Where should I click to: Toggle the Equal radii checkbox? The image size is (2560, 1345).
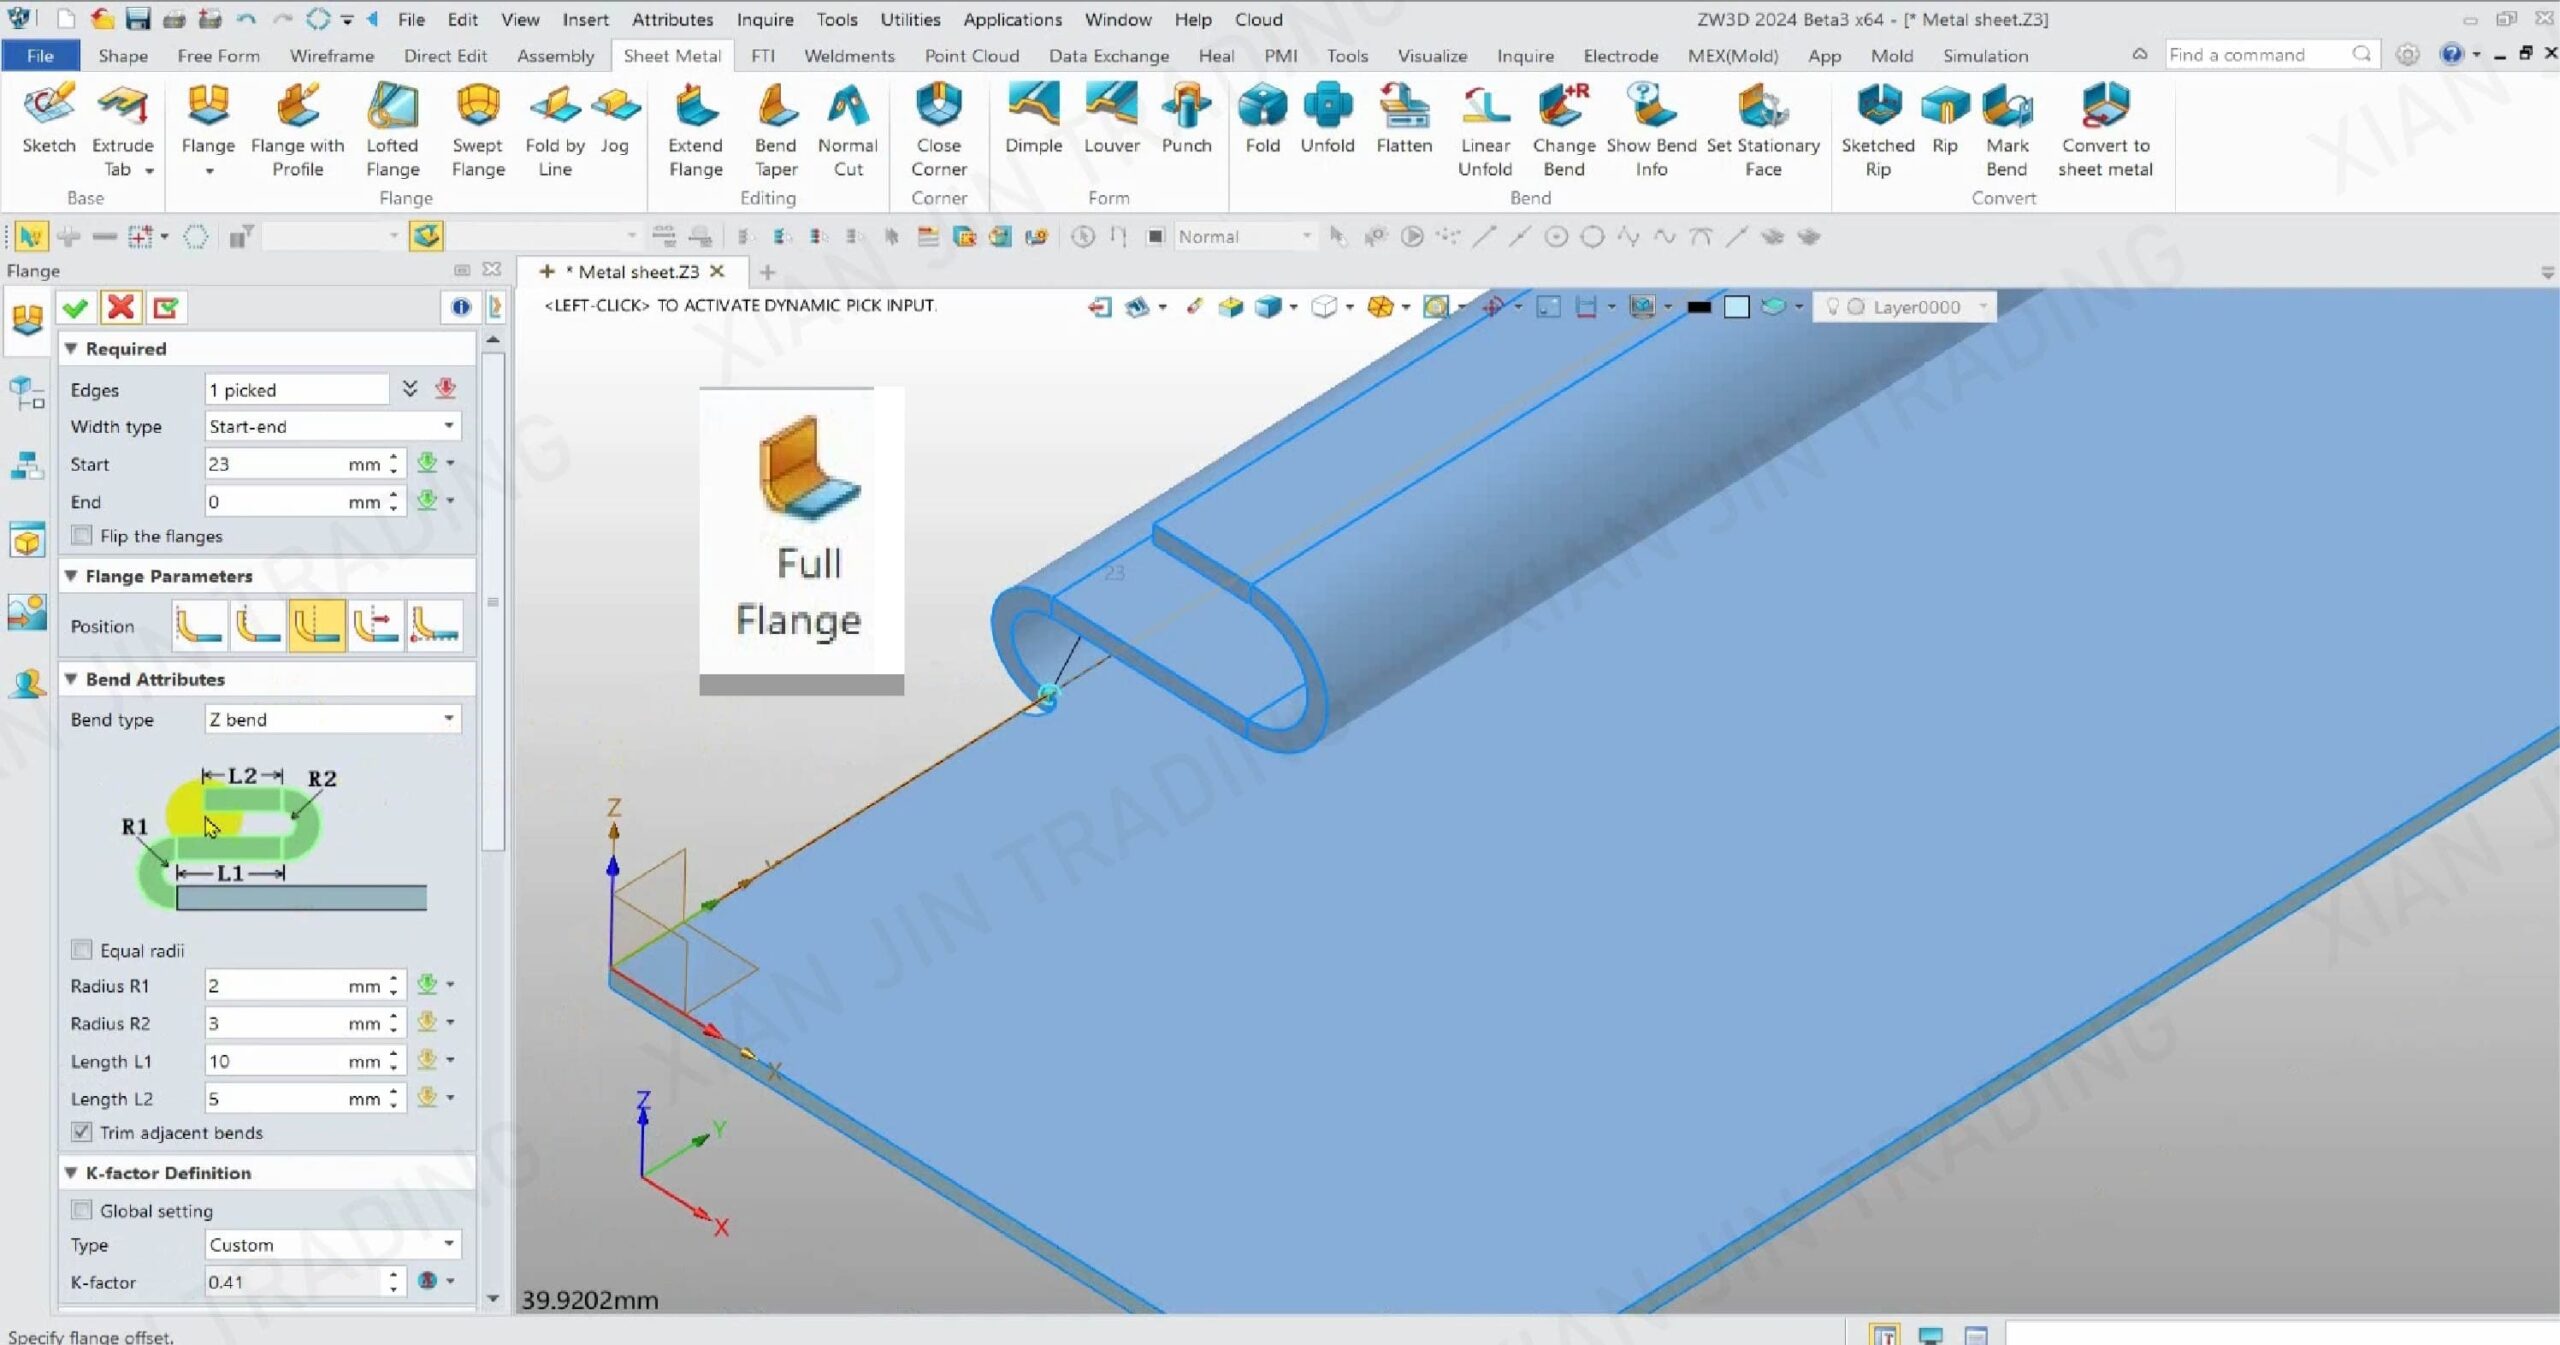point(82,950)
